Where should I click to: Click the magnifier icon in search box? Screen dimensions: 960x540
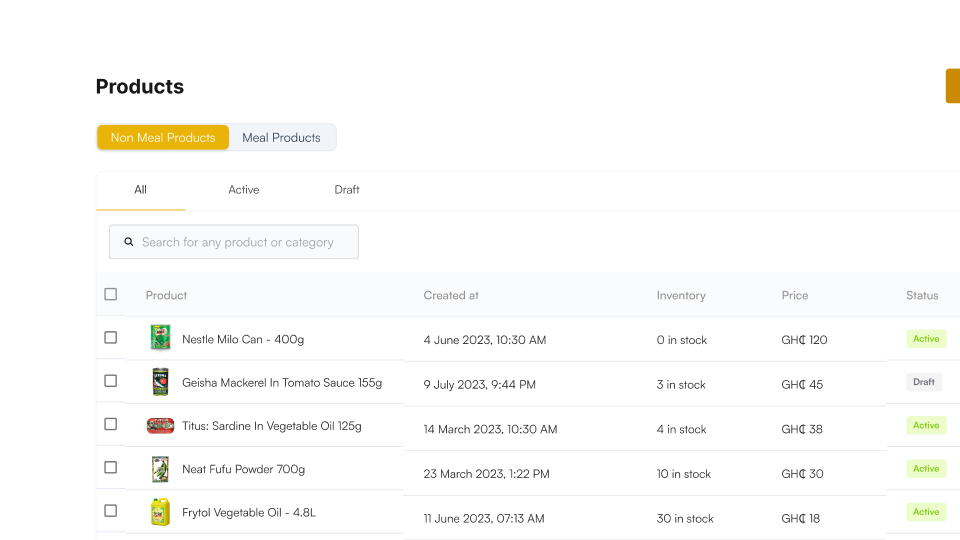click(128, 242)
